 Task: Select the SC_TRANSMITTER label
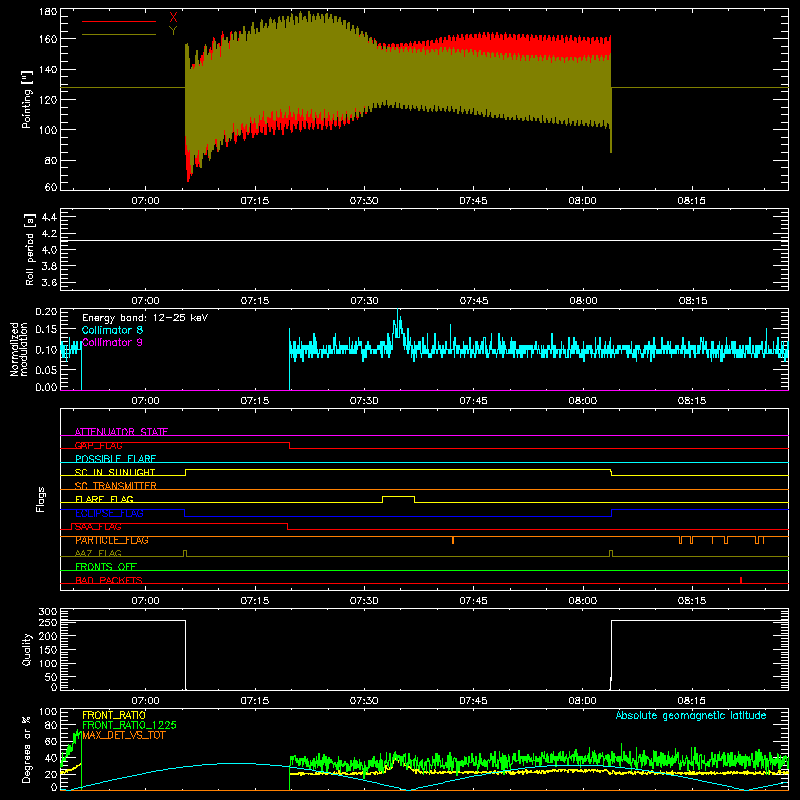(116, 486)
